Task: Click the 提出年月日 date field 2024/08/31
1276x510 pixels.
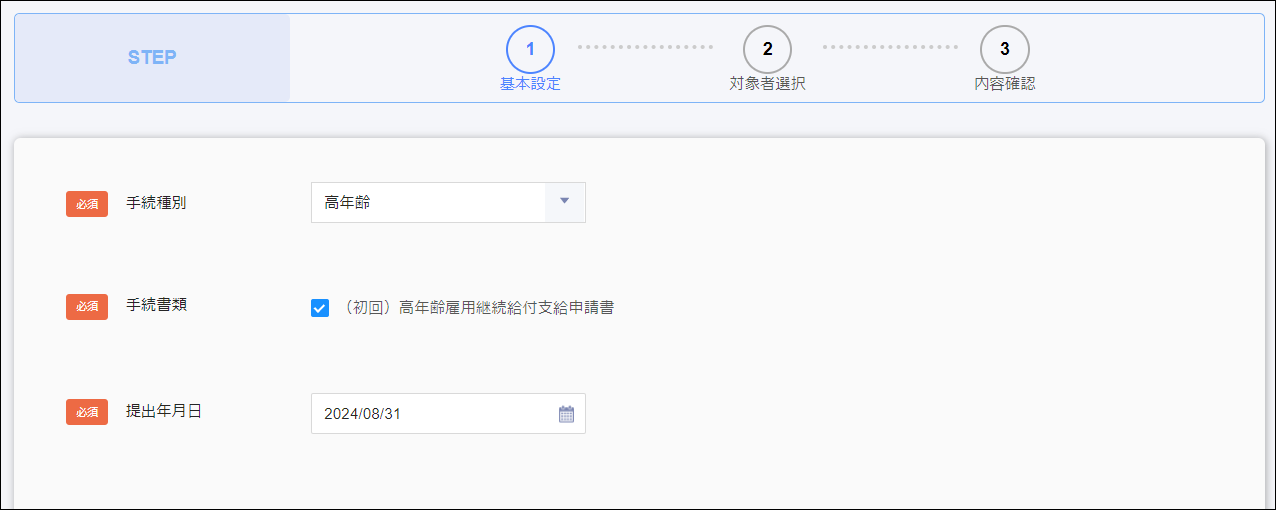Action: pyautogui.click(x=448, y=414)
